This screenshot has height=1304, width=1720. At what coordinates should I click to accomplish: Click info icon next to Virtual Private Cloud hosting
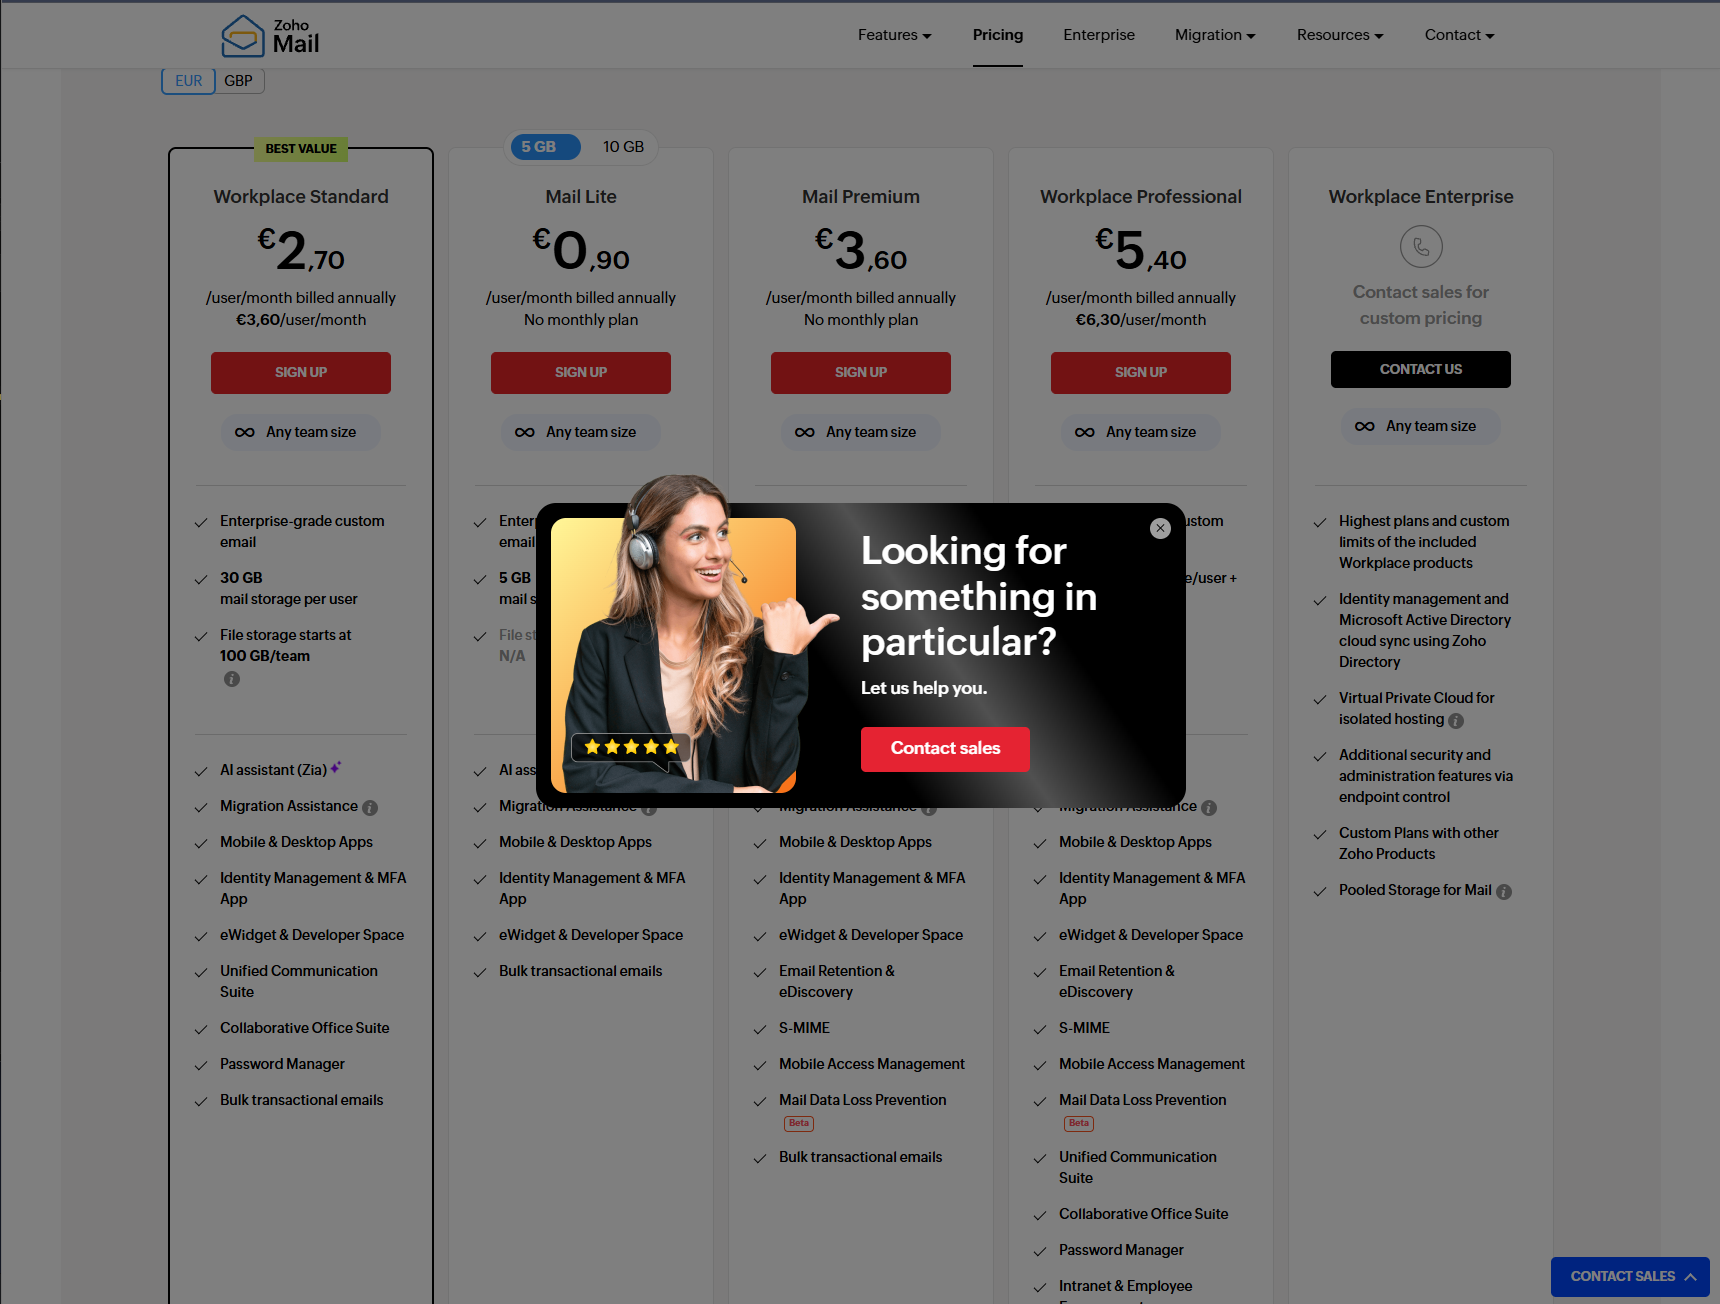click(1456, 721)
